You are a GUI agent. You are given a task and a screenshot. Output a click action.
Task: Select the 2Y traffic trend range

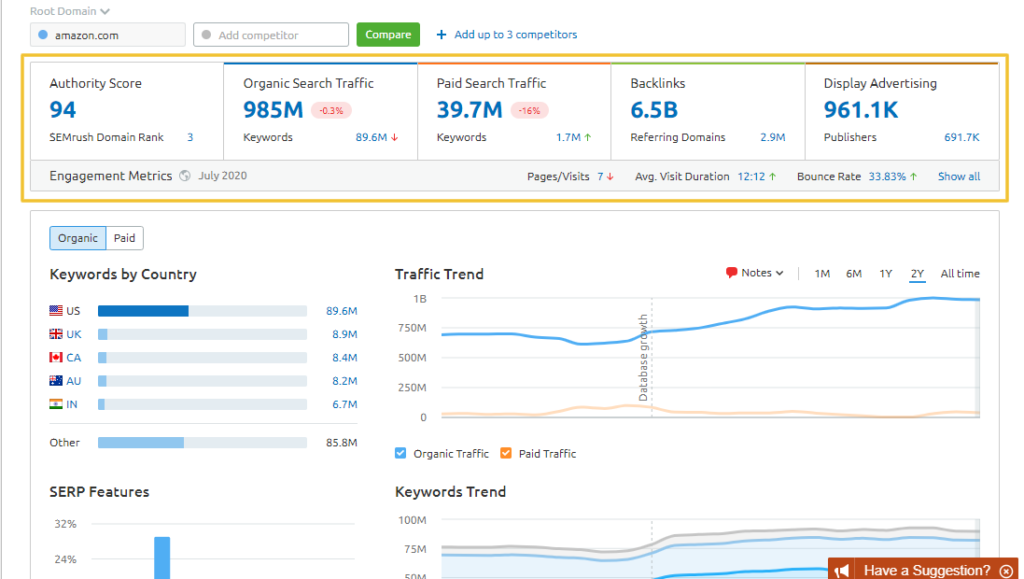(917, 274)
